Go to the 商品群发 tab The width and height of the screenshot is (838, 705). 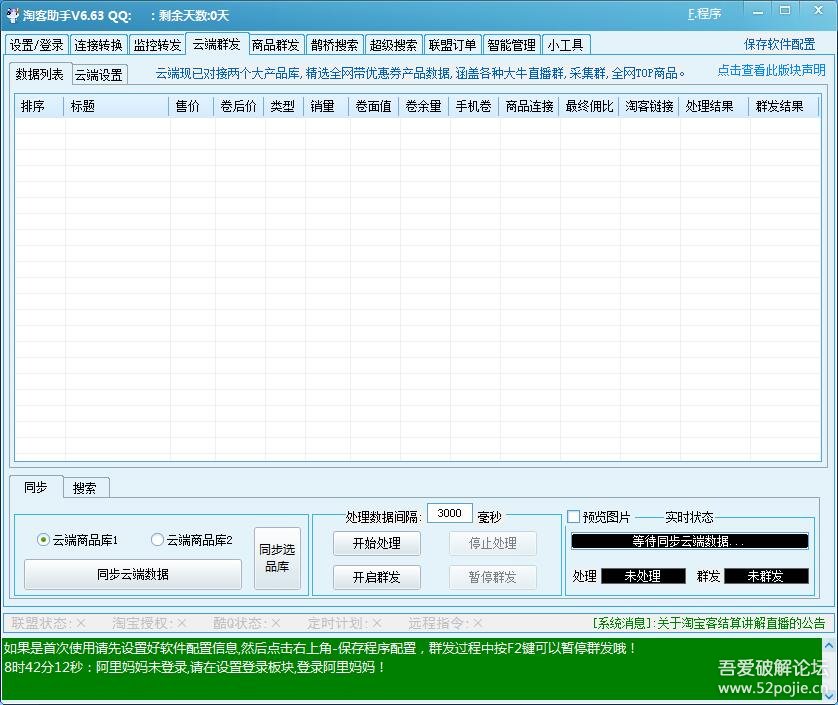[x=276, y=45]
